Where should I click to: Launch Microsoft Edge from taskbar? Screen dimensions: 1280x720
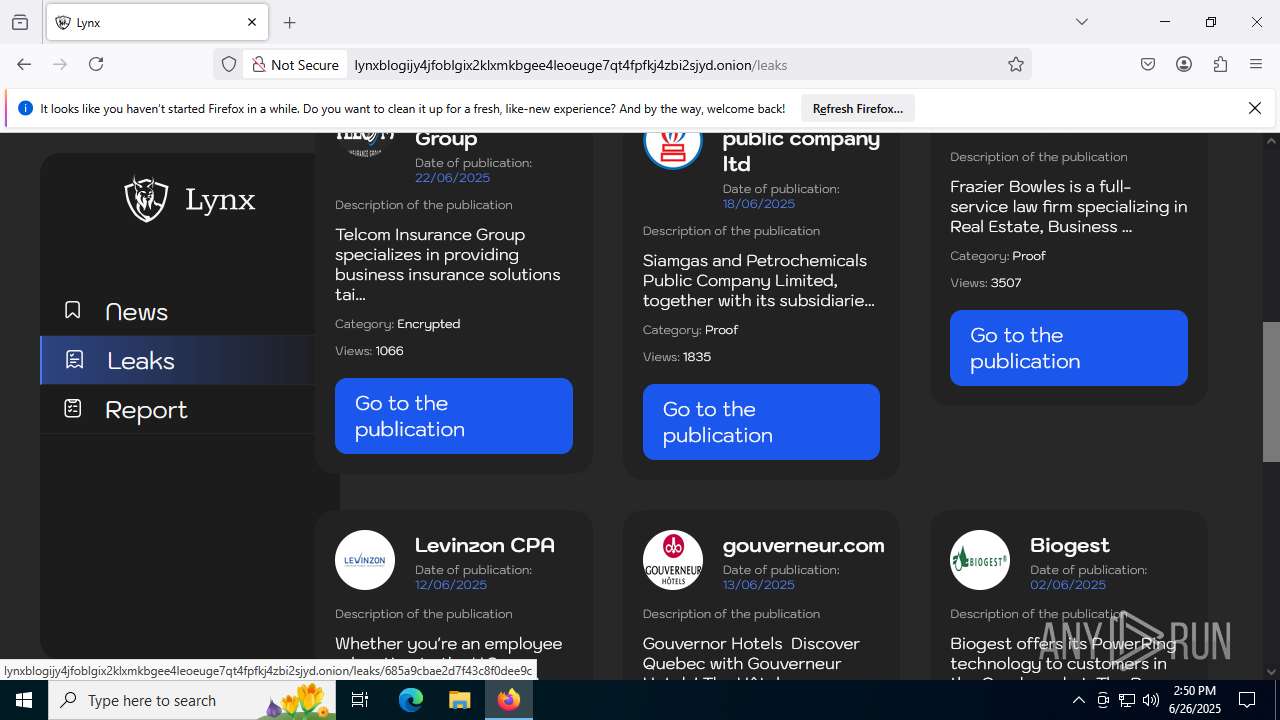411,700
